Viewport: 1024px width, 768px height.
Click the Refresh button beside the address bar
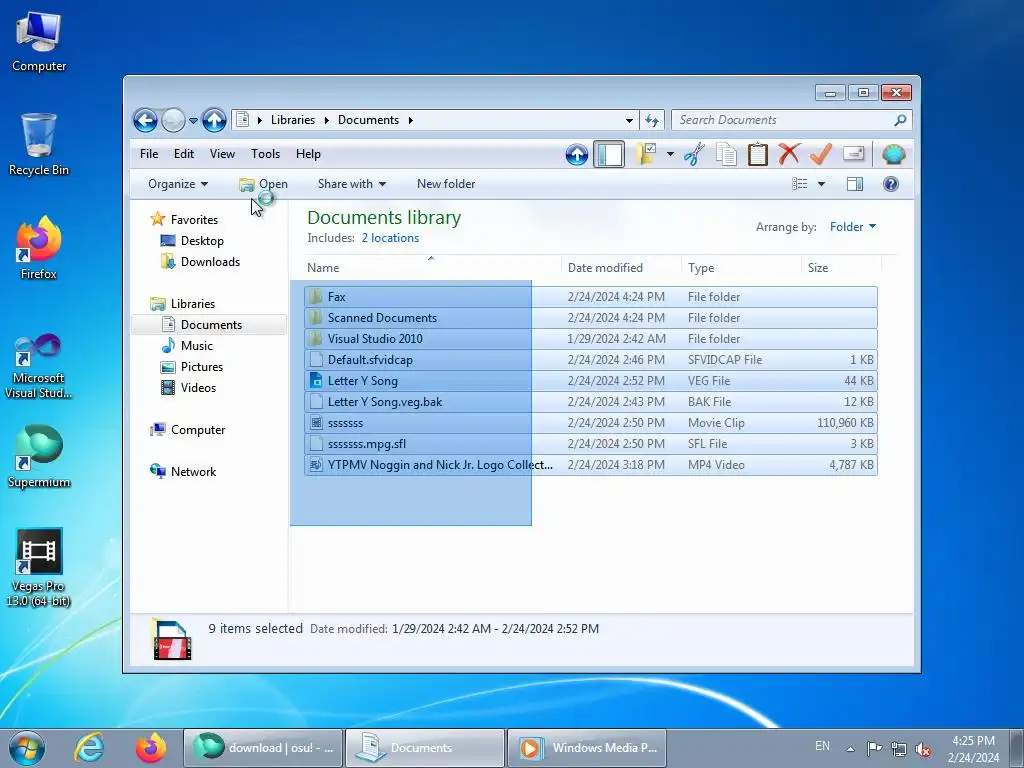click(x=652, y=120)
